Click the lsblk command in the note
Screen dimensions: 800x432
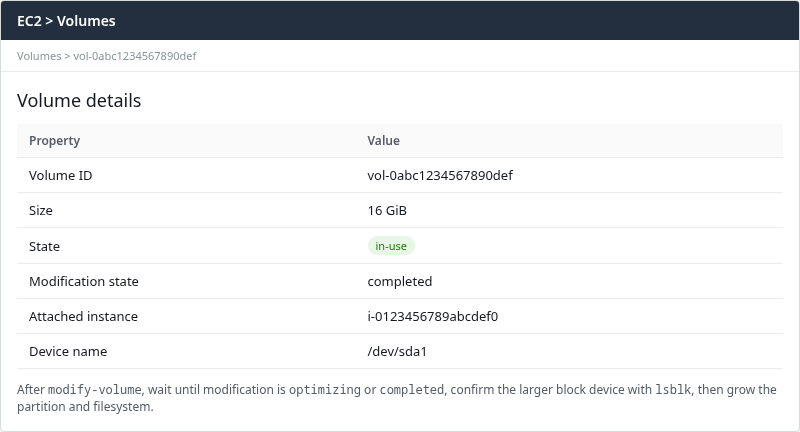[x=673, y=390]
